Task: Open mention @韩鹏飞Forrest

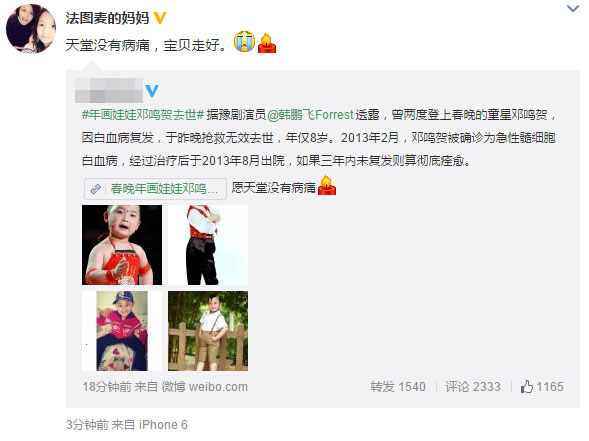Action: [x=310, y=115]
